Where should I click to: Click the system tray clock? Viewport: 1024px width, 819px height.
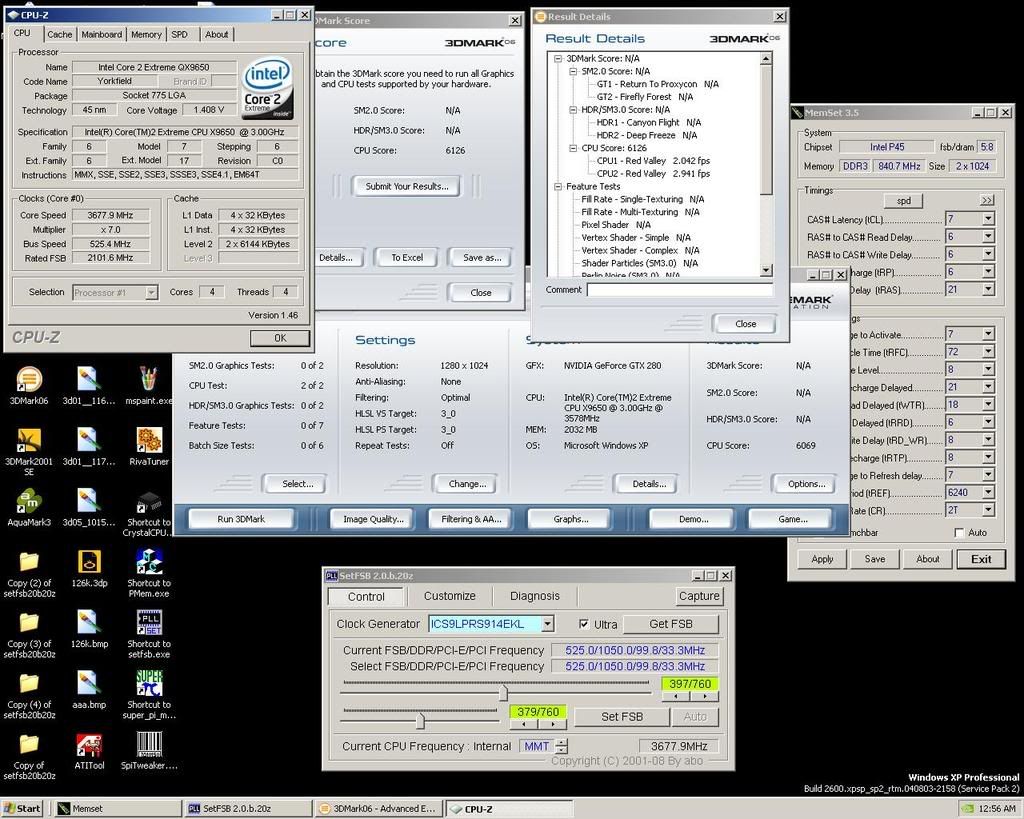[x=997, y=809]
